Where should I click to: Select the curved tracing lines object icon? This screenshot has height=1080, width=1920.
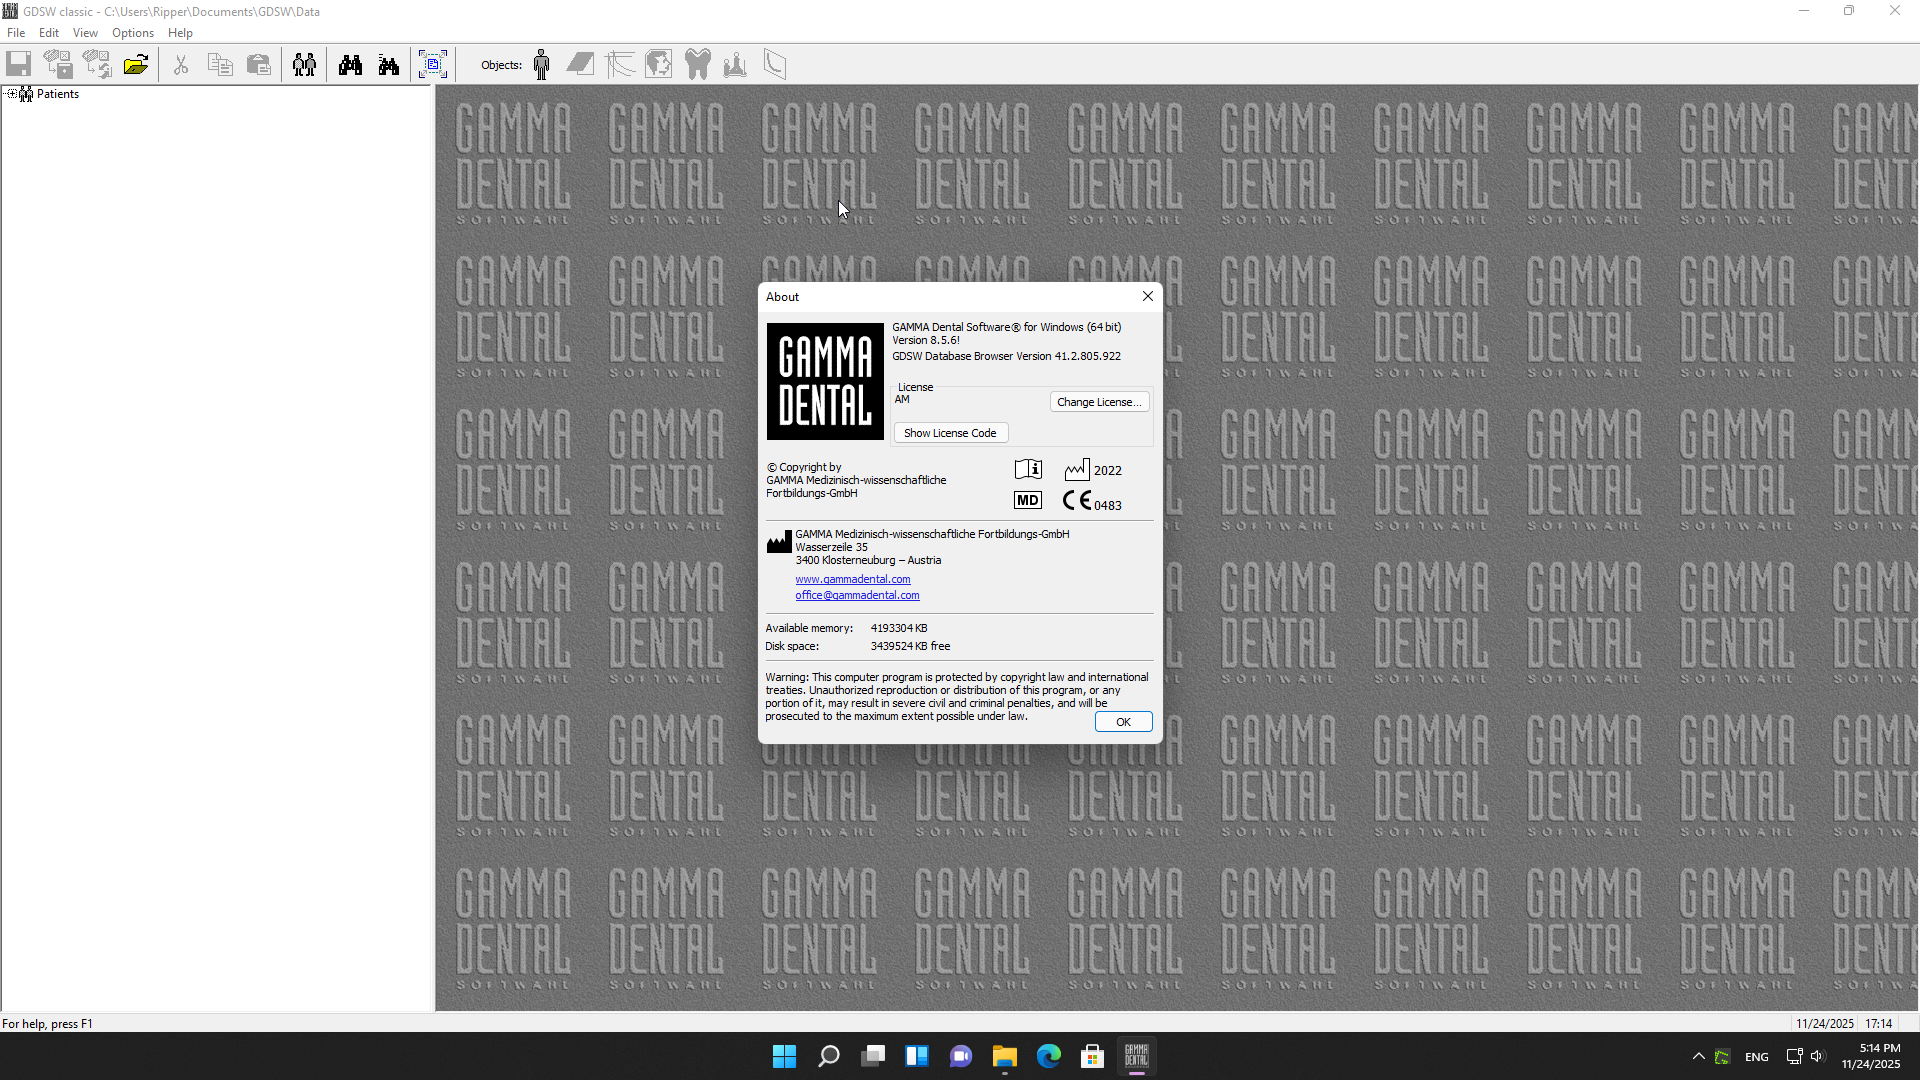tap(620, 65)
